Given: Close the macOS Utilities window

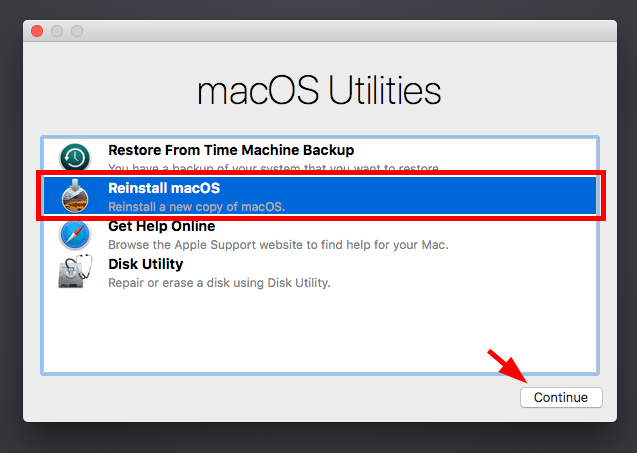Looking at the screenshot, I should point(37,31).
